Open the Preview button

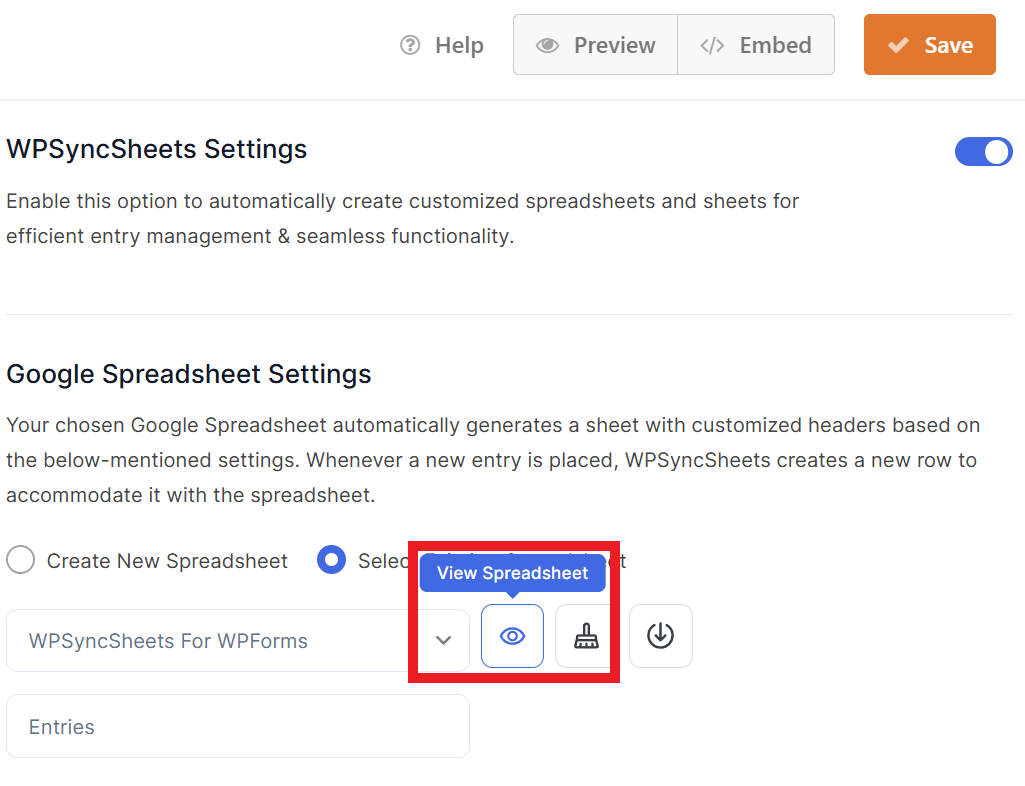click(x=596, y=44)
